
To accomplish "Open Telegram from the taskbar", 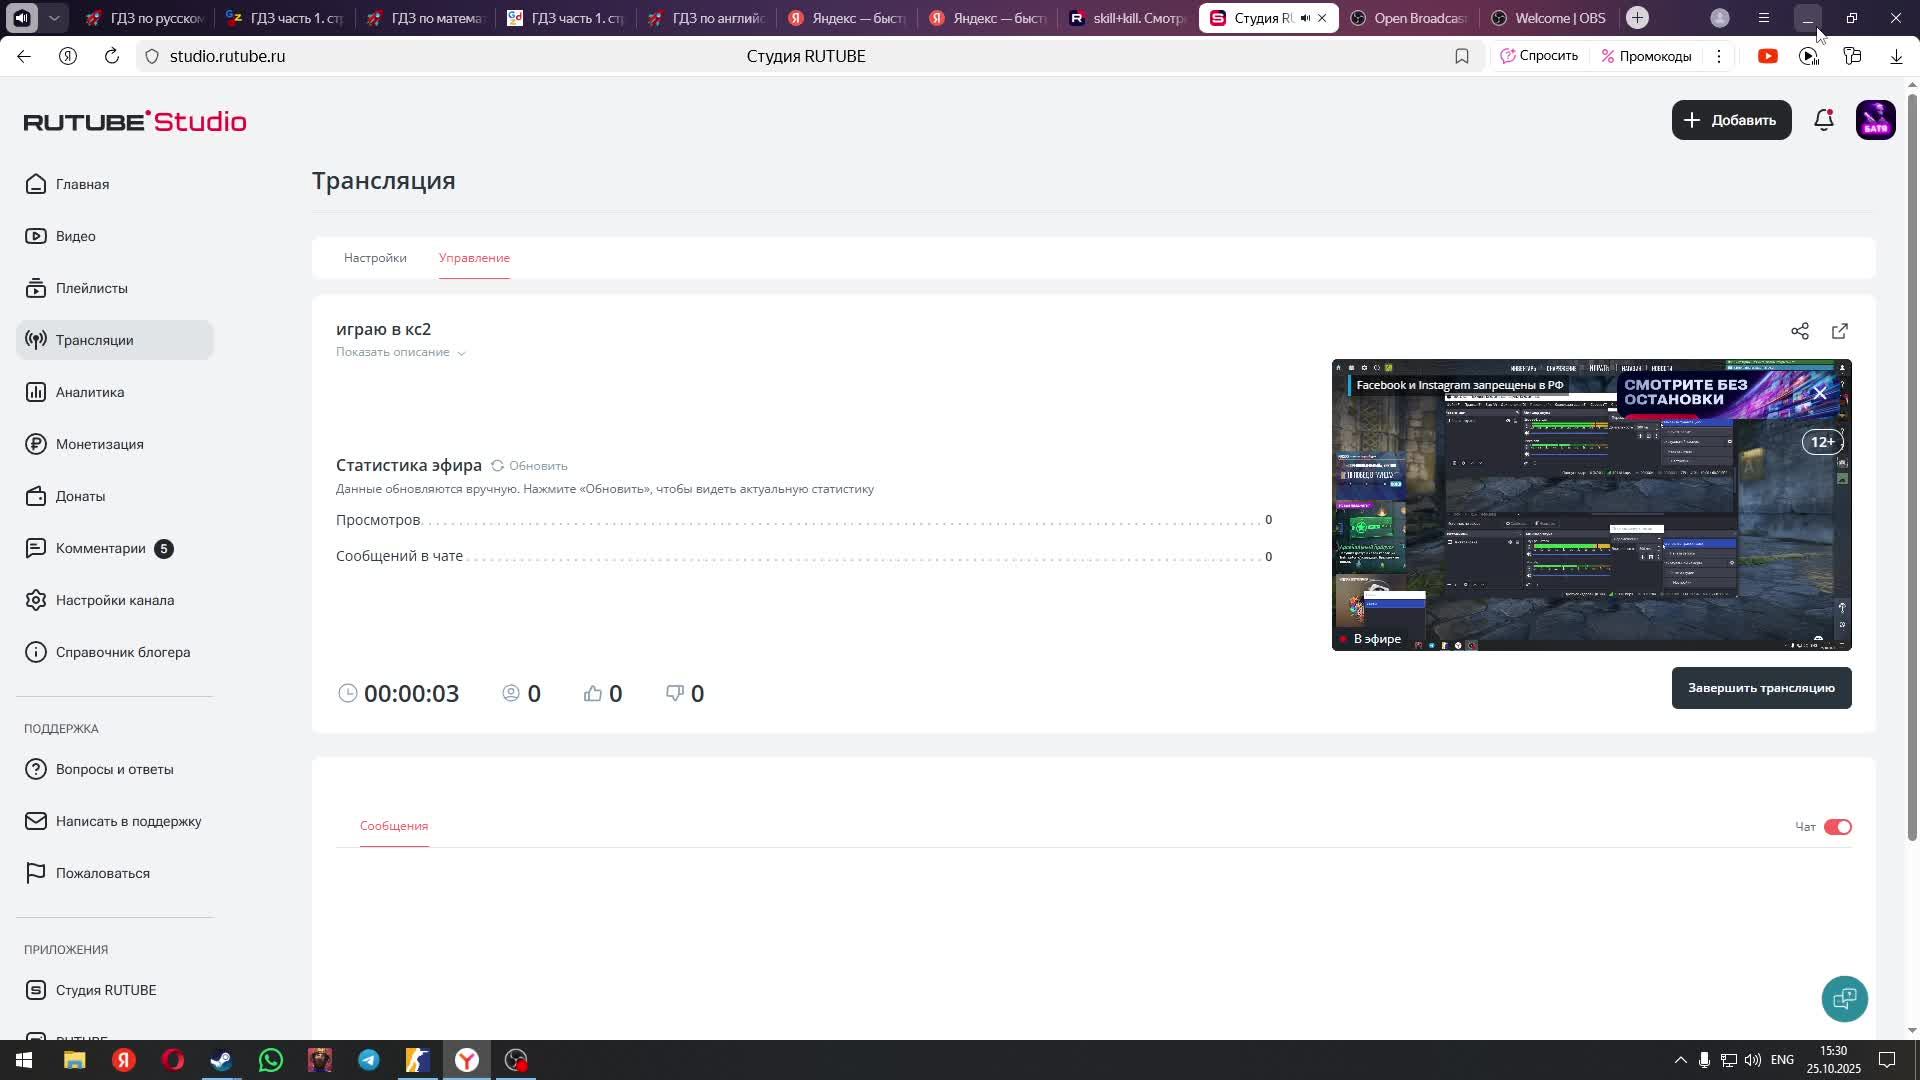I will [x=369, y=1060].
